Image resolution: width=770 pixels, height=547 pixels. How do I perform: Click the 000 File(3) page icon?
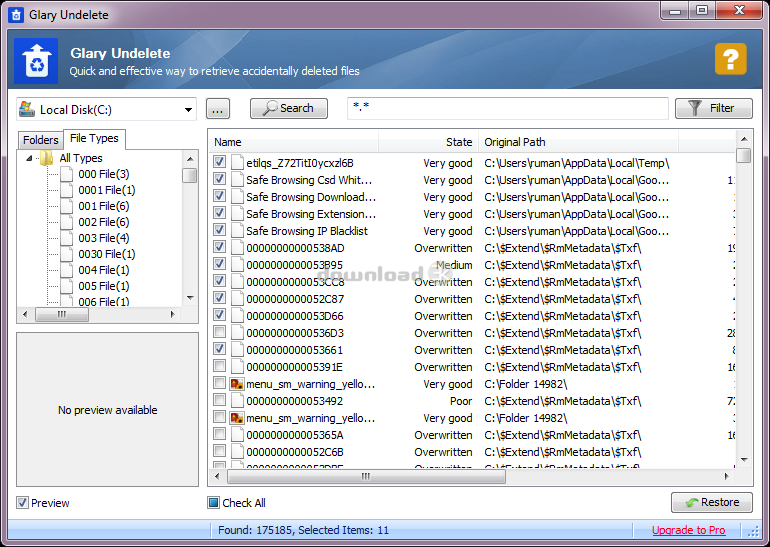pos(66,174)
